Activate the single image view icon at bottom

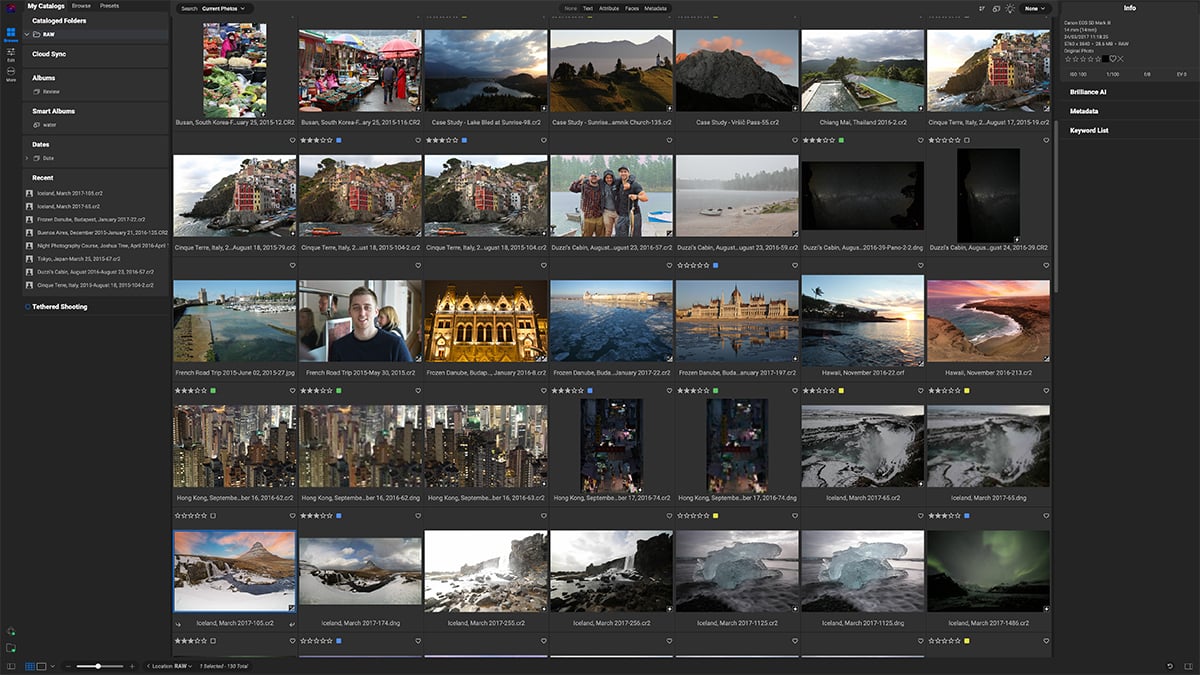tap(42, 667)
